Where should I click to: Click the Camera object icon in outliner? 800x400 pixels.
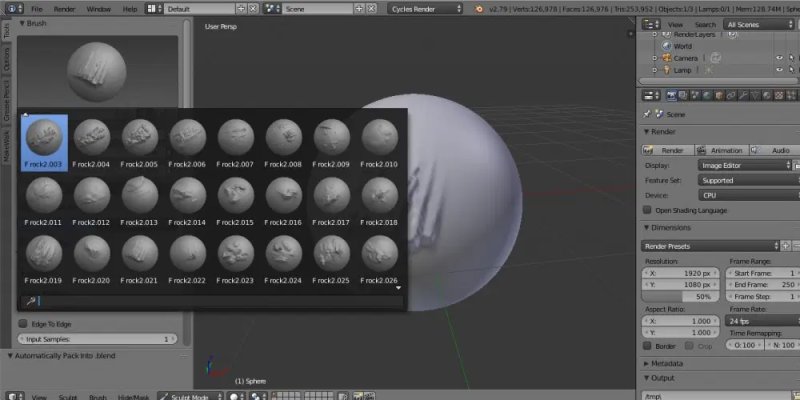coord(667,58)
